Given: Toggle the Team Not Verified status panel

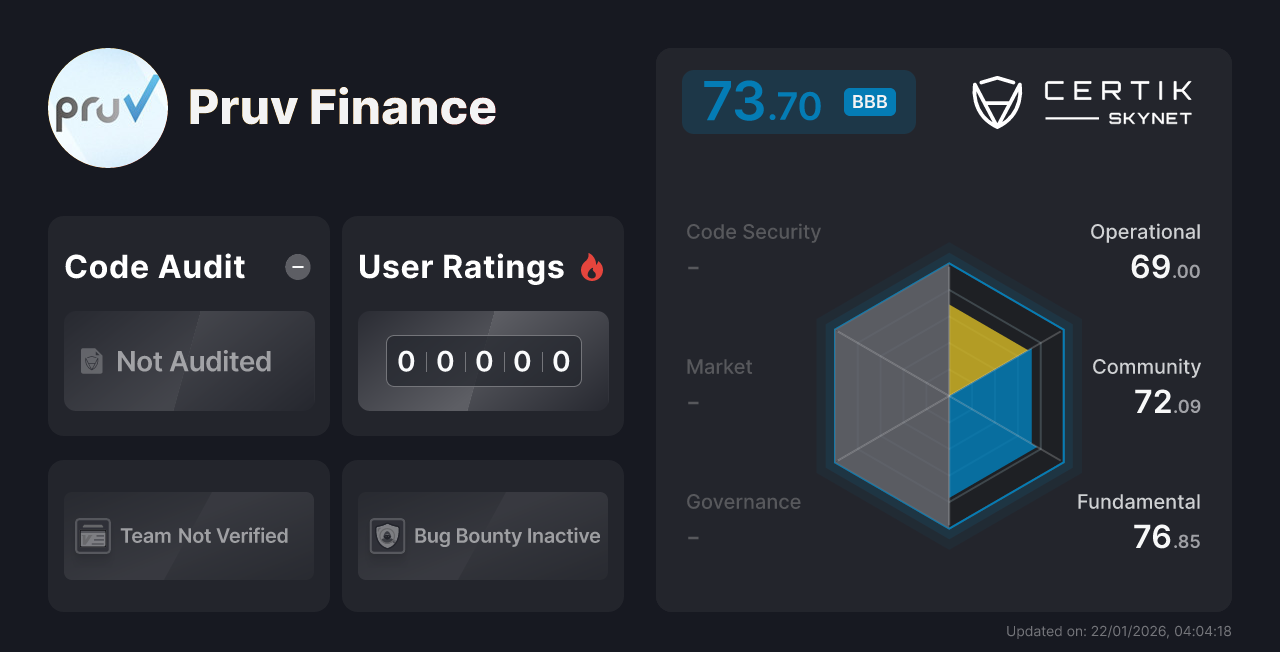Looking at the screenshot, I should 188,536.
